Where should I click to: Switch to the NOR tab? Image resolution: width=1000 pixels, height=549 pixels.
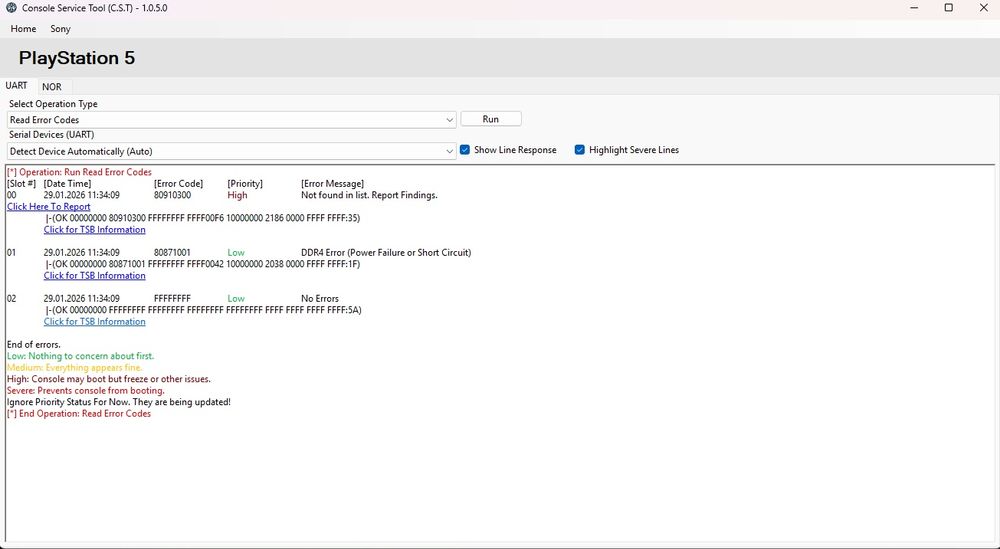click(x=52, y=87)
